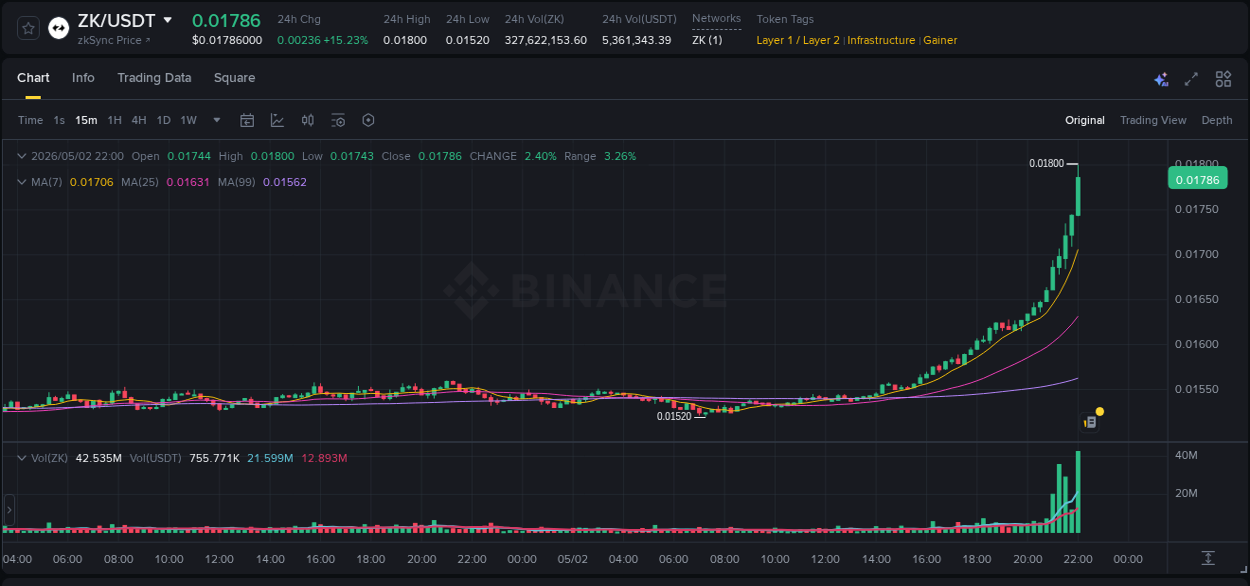The height and width of the screenshot is (586, 1250).
Task: Switch to the Info tab
Action: 83,78
